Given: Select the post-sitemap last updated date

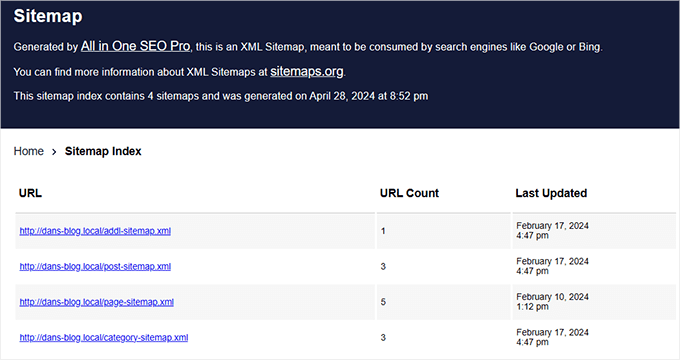Looking at the screenshot, I should [x=552, y=266].
